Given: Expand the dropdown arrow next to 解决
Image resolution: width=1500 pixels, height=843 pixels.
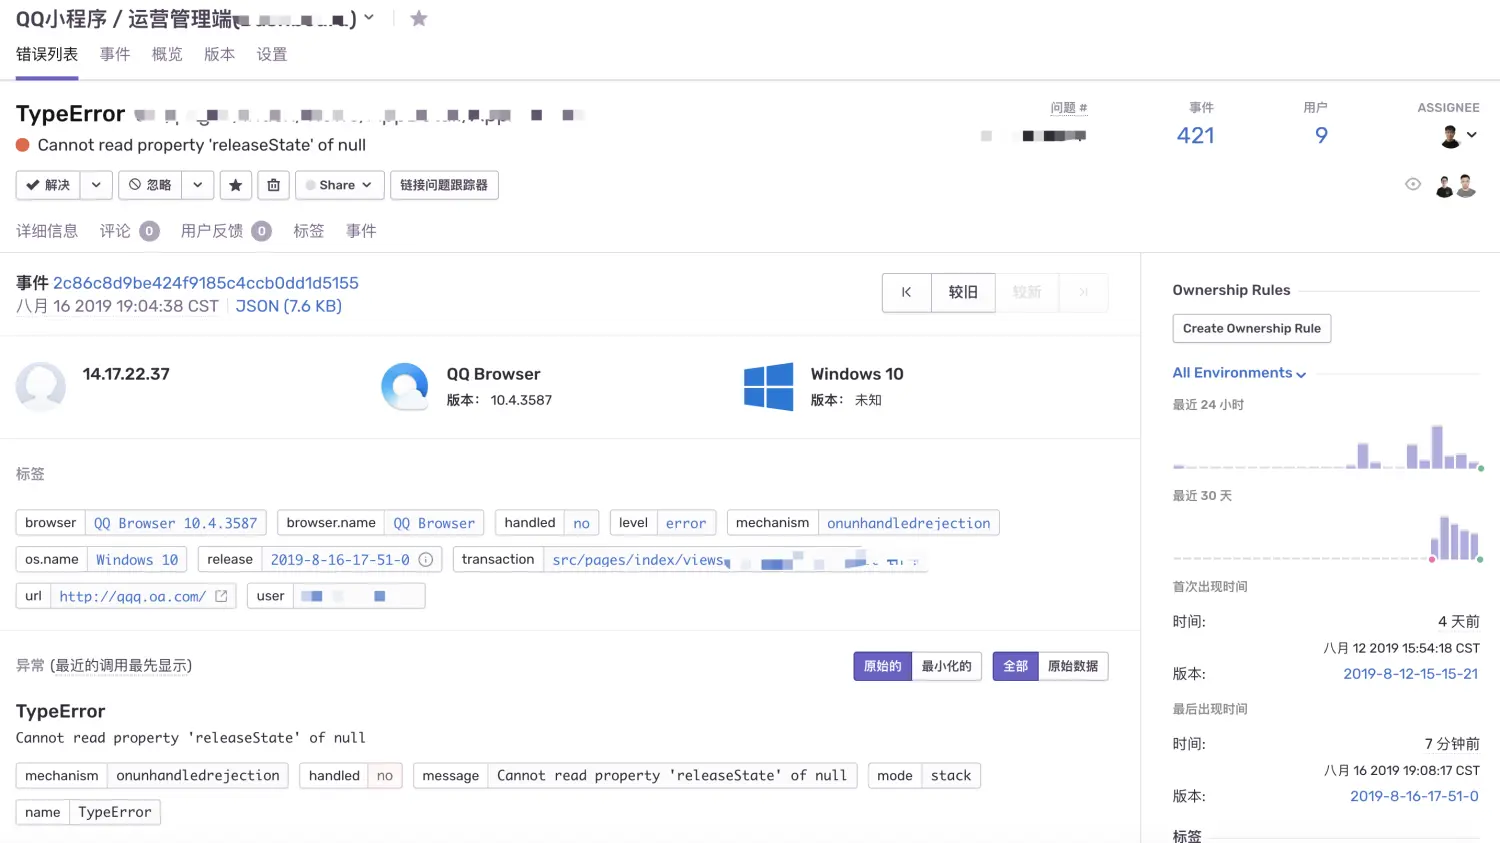Looking at the screenshot, I should tap(96, 185).
